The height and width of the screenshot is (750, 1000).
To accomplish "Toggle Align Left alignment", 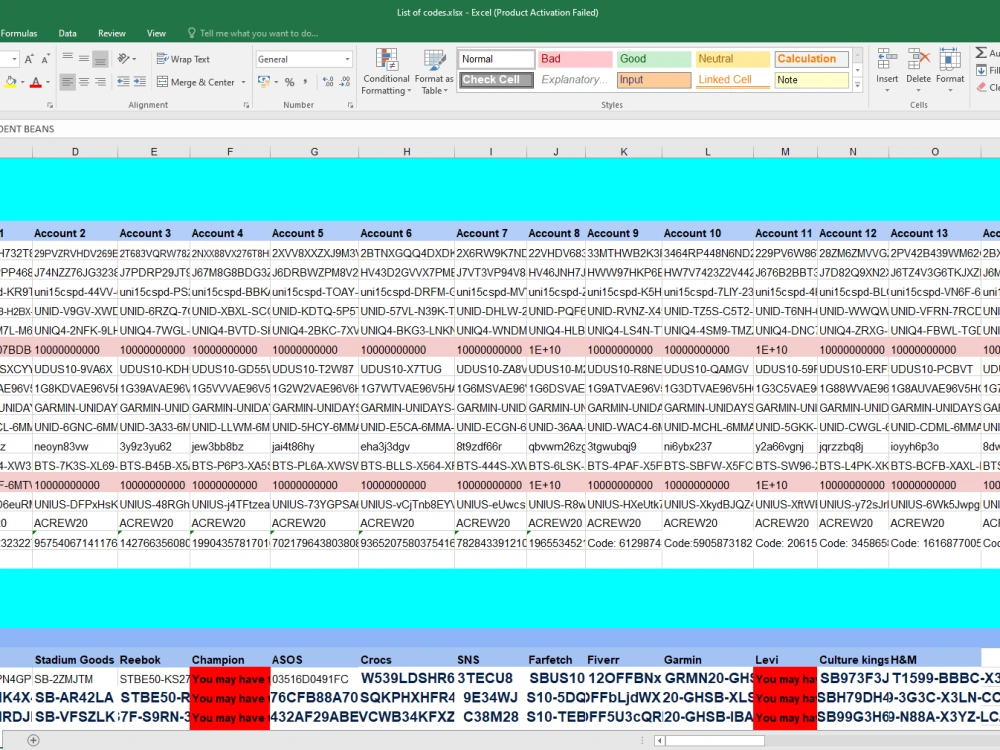I will click(68, 82).
